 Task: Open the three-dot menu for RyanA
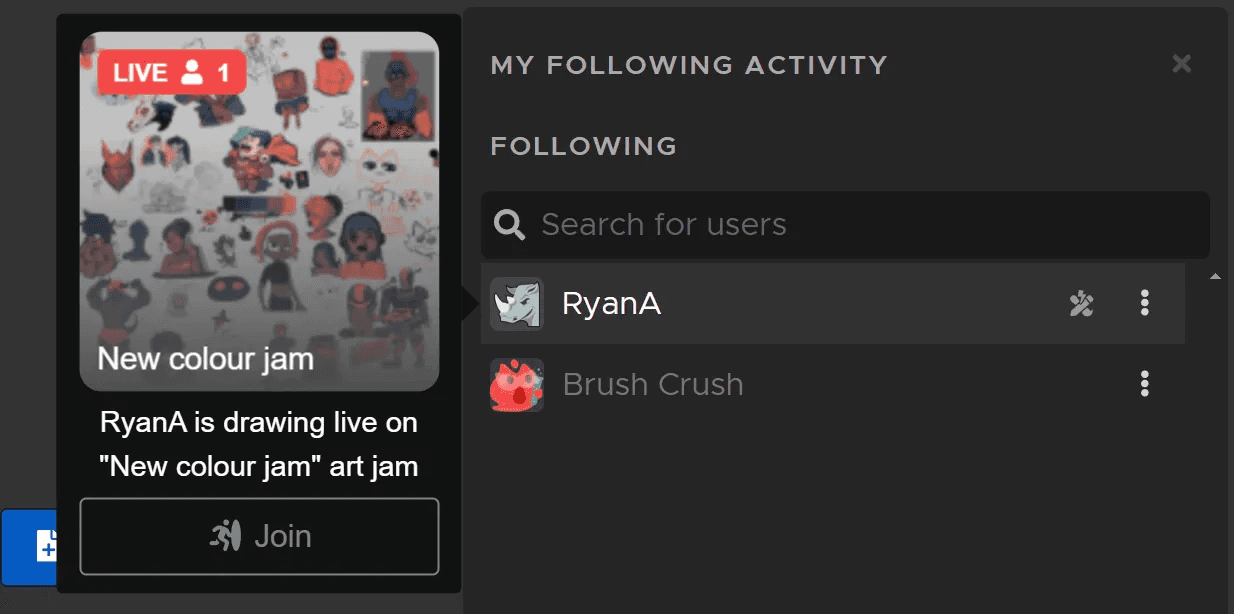click(x=1145, y=303)
